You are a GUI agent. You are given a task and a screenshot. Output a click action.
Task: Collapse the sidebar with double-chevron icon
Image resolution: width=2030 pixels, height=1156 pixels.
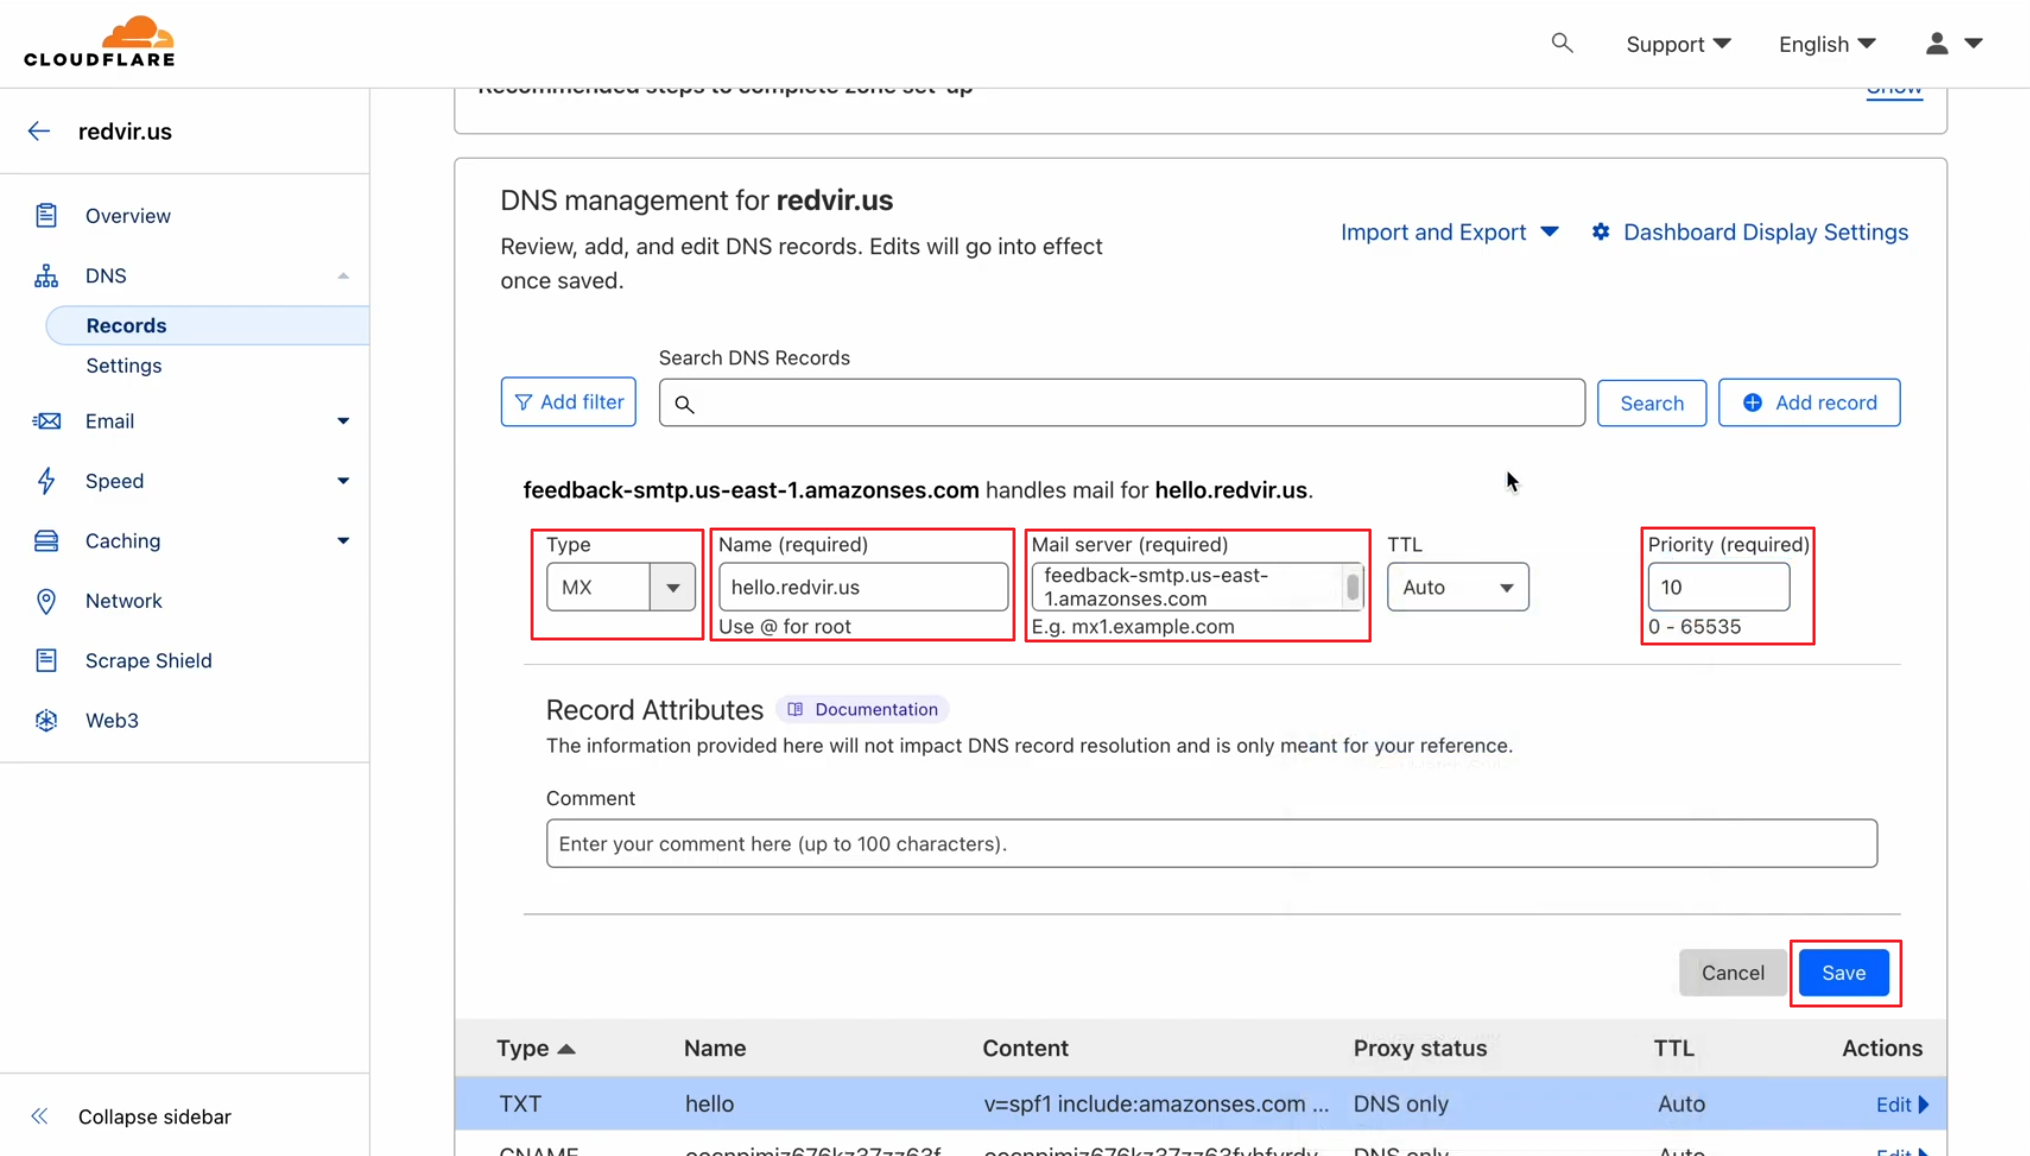[x=39, y=1116]
